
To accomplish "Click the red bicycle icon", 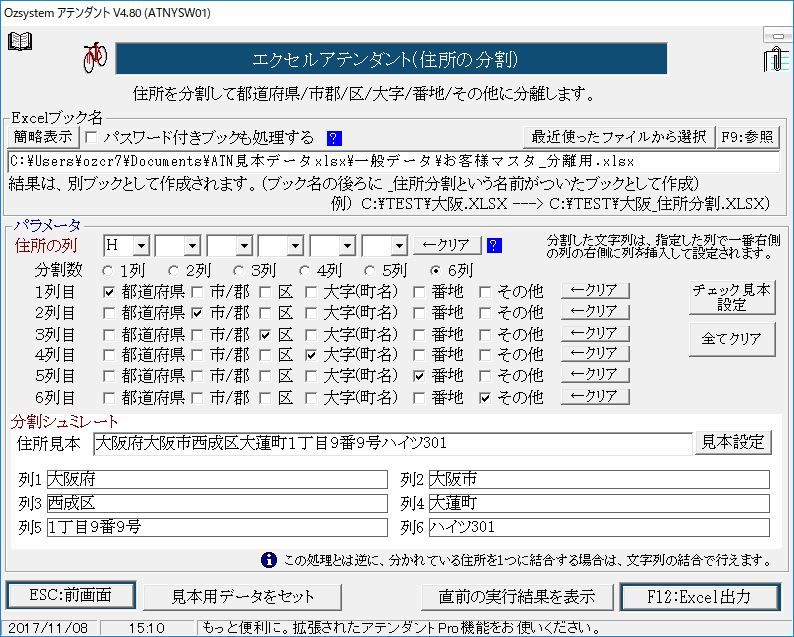I will pos(95,57).
